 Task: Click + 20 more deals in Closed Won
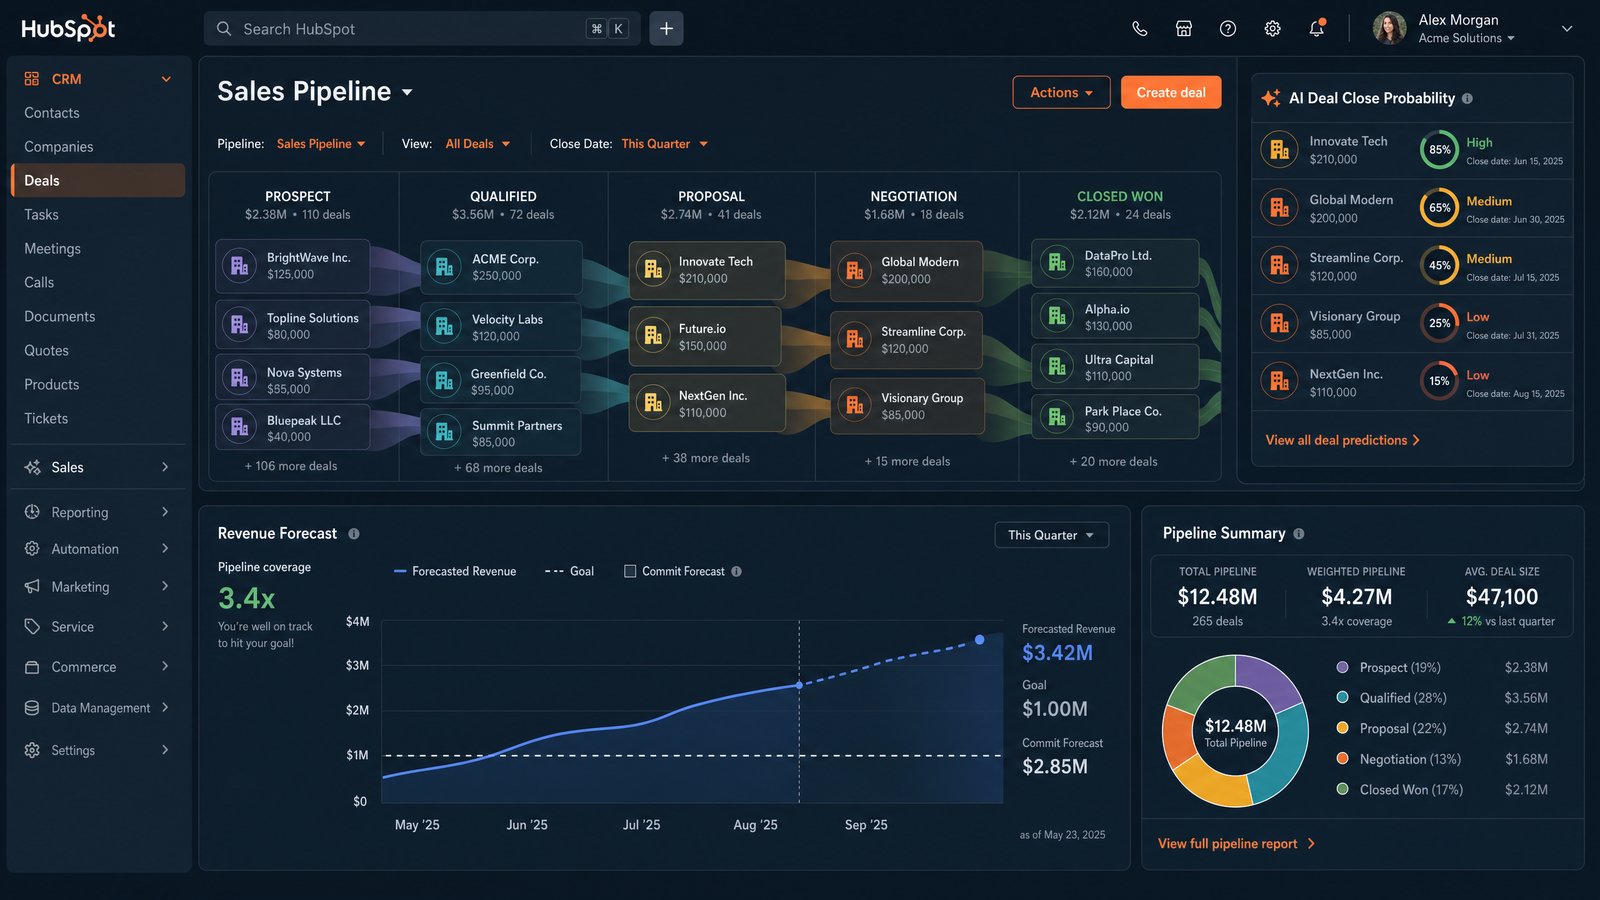click(1113, 462)
